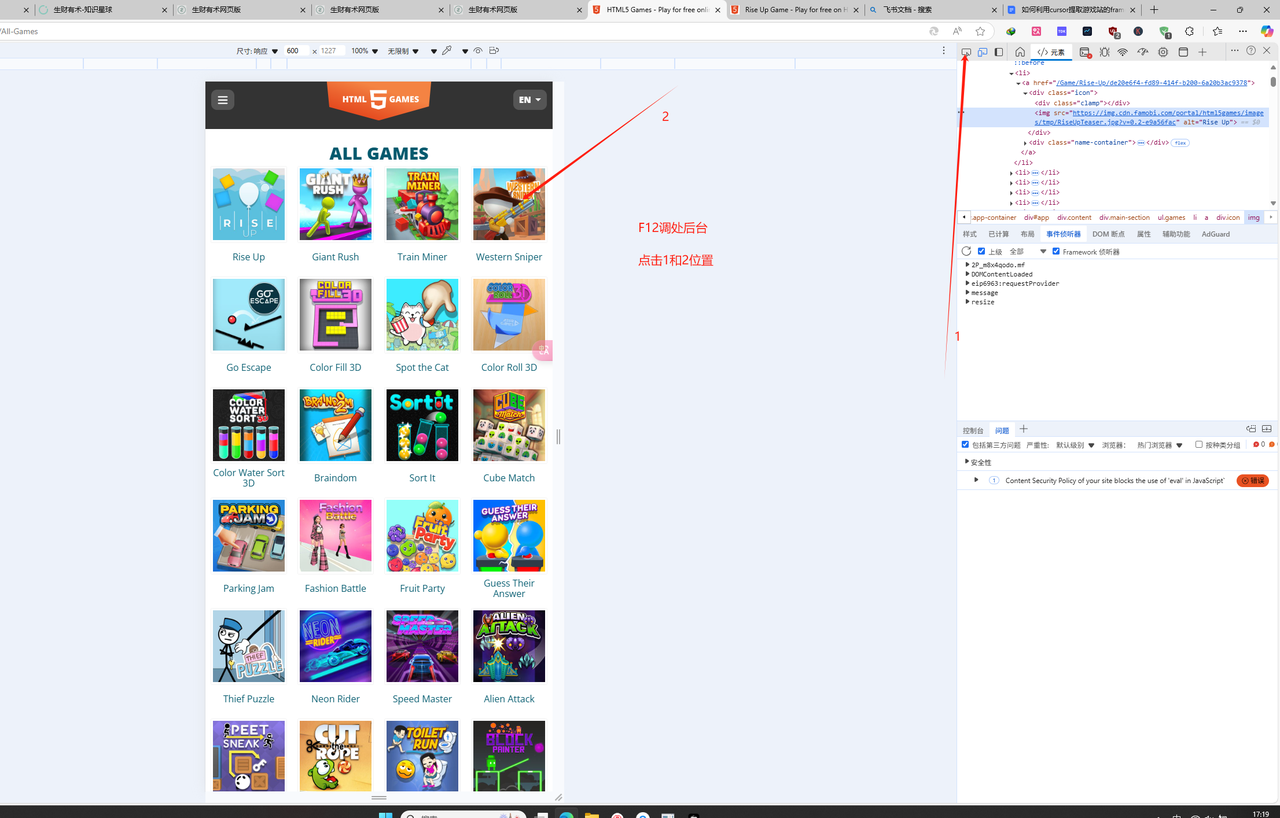The image size is (1280, 818).
Task: Switch to the AdGuard tab
Action: (x=1216, y=234)
